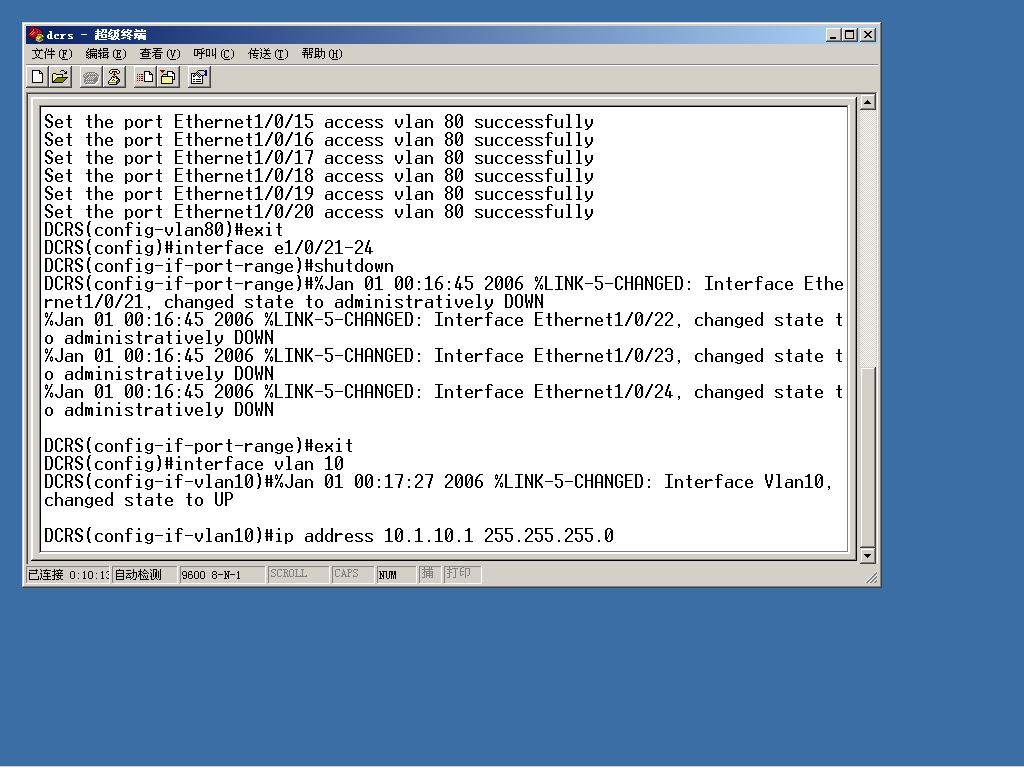Image resolution: width=1024 pixels, height=768 pixels.
Task: Click the Send file toolbar icon
Action: point(144,78)
